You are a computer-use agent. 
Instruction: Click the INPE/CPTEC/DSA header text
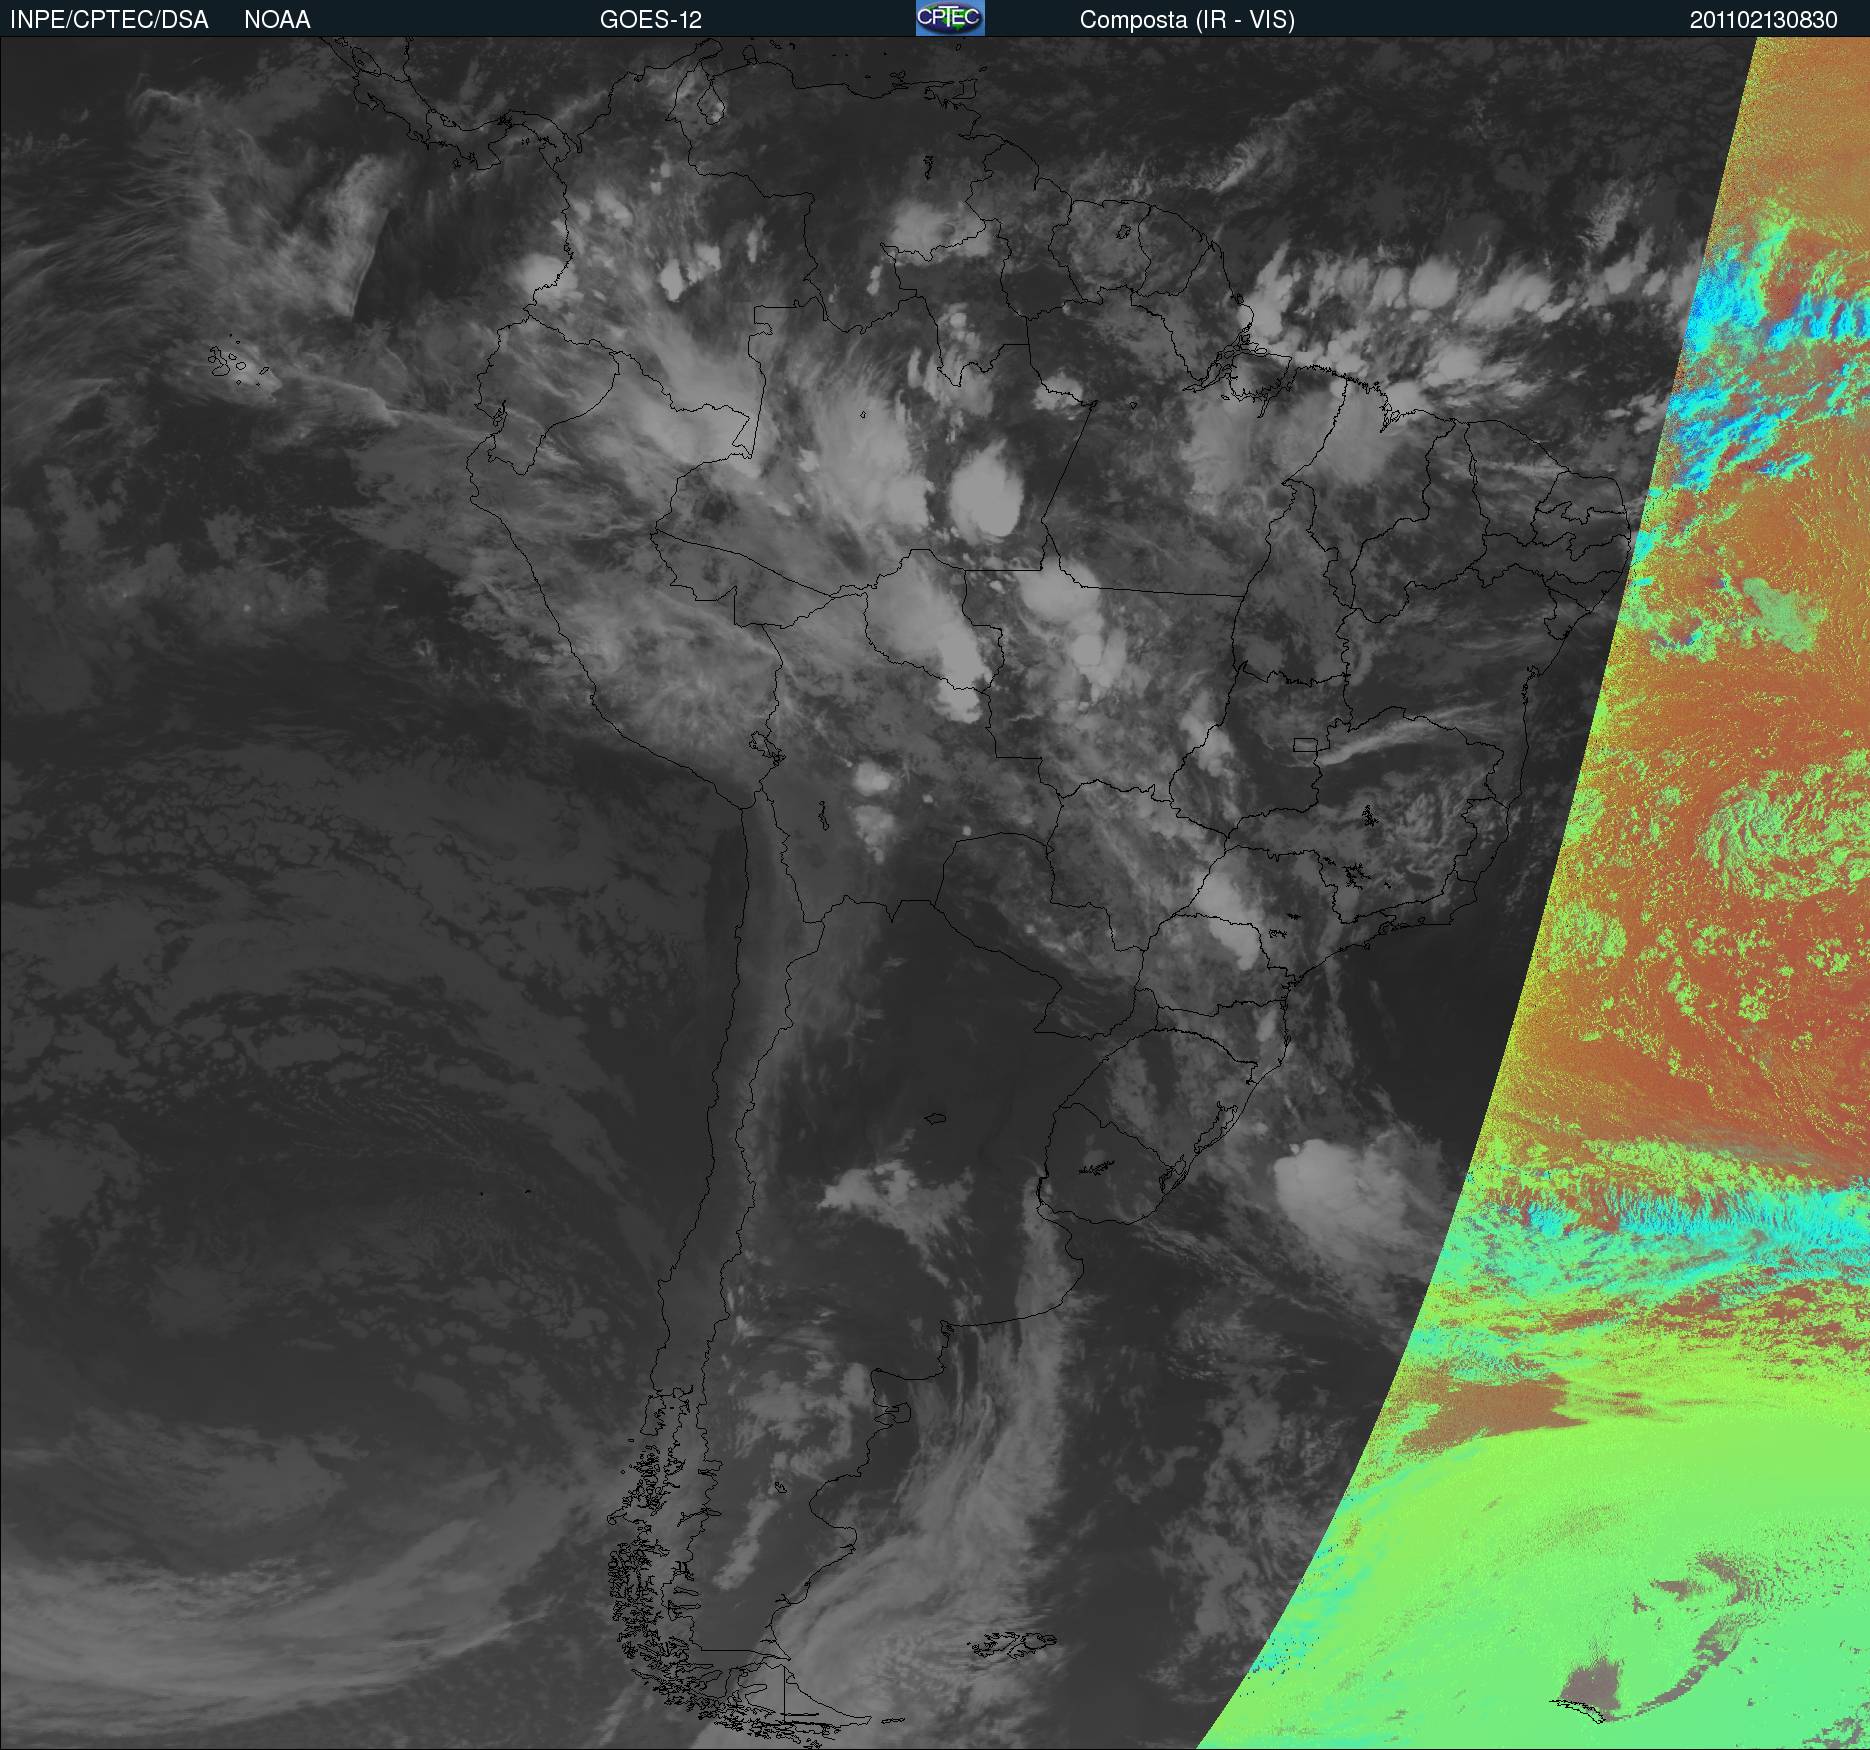109,20
